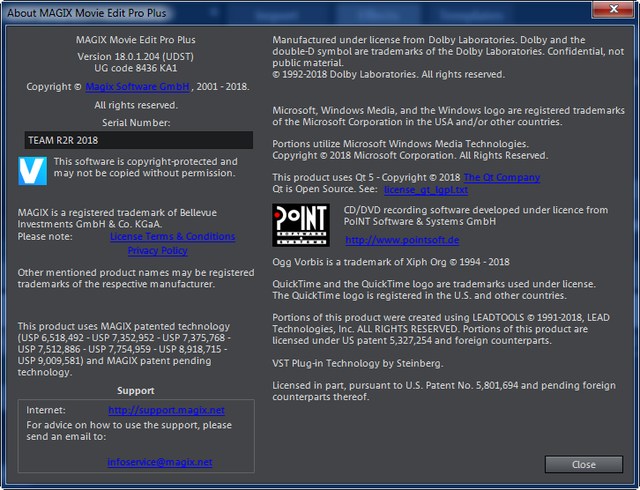Click 'VST Plug-in Technology by Steinberg.' text

point(358,363)
